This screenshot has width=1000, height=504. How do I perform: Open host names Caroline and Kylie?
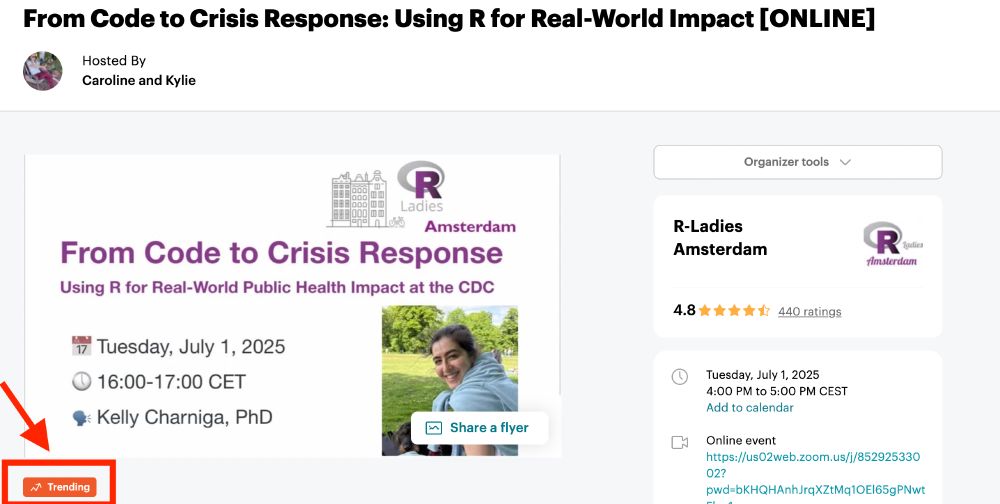coord(138,80)
